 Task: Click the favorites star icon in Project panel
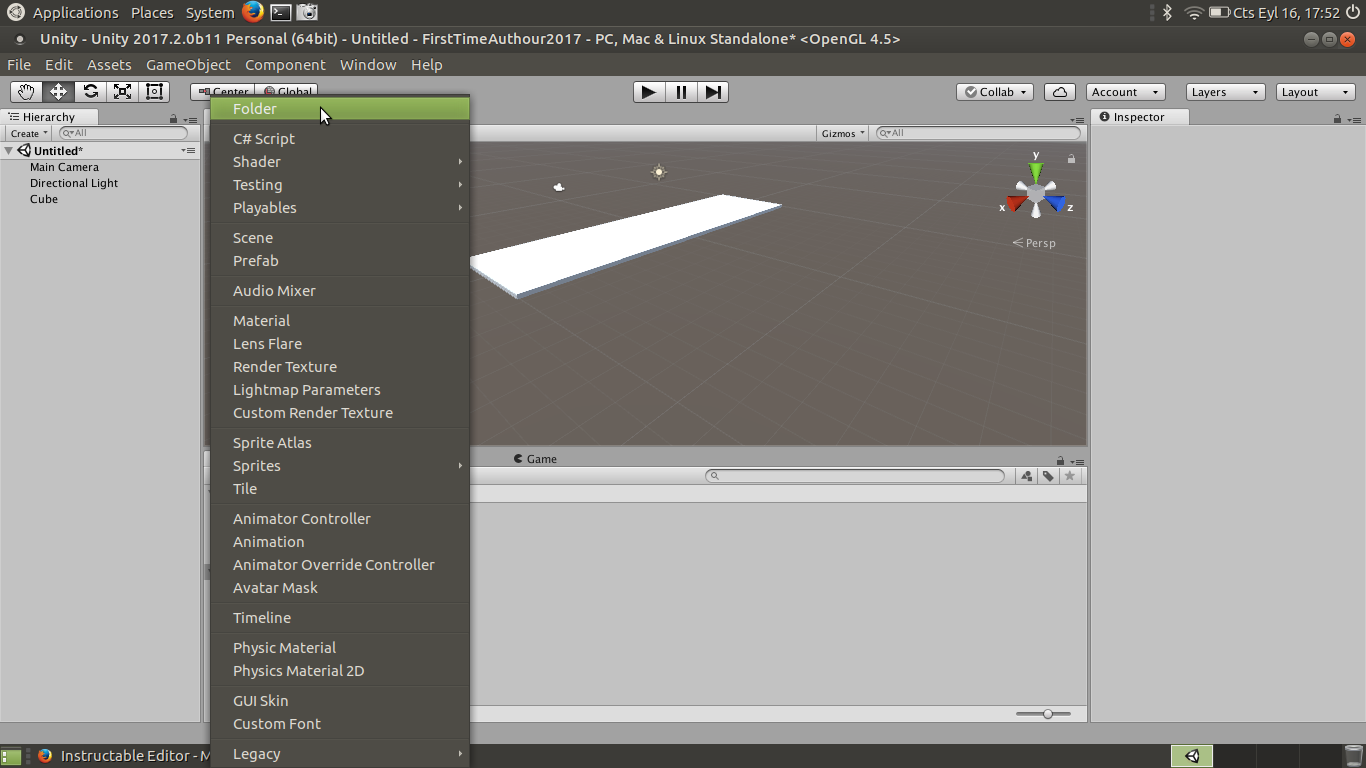(x=1070, y=476)
